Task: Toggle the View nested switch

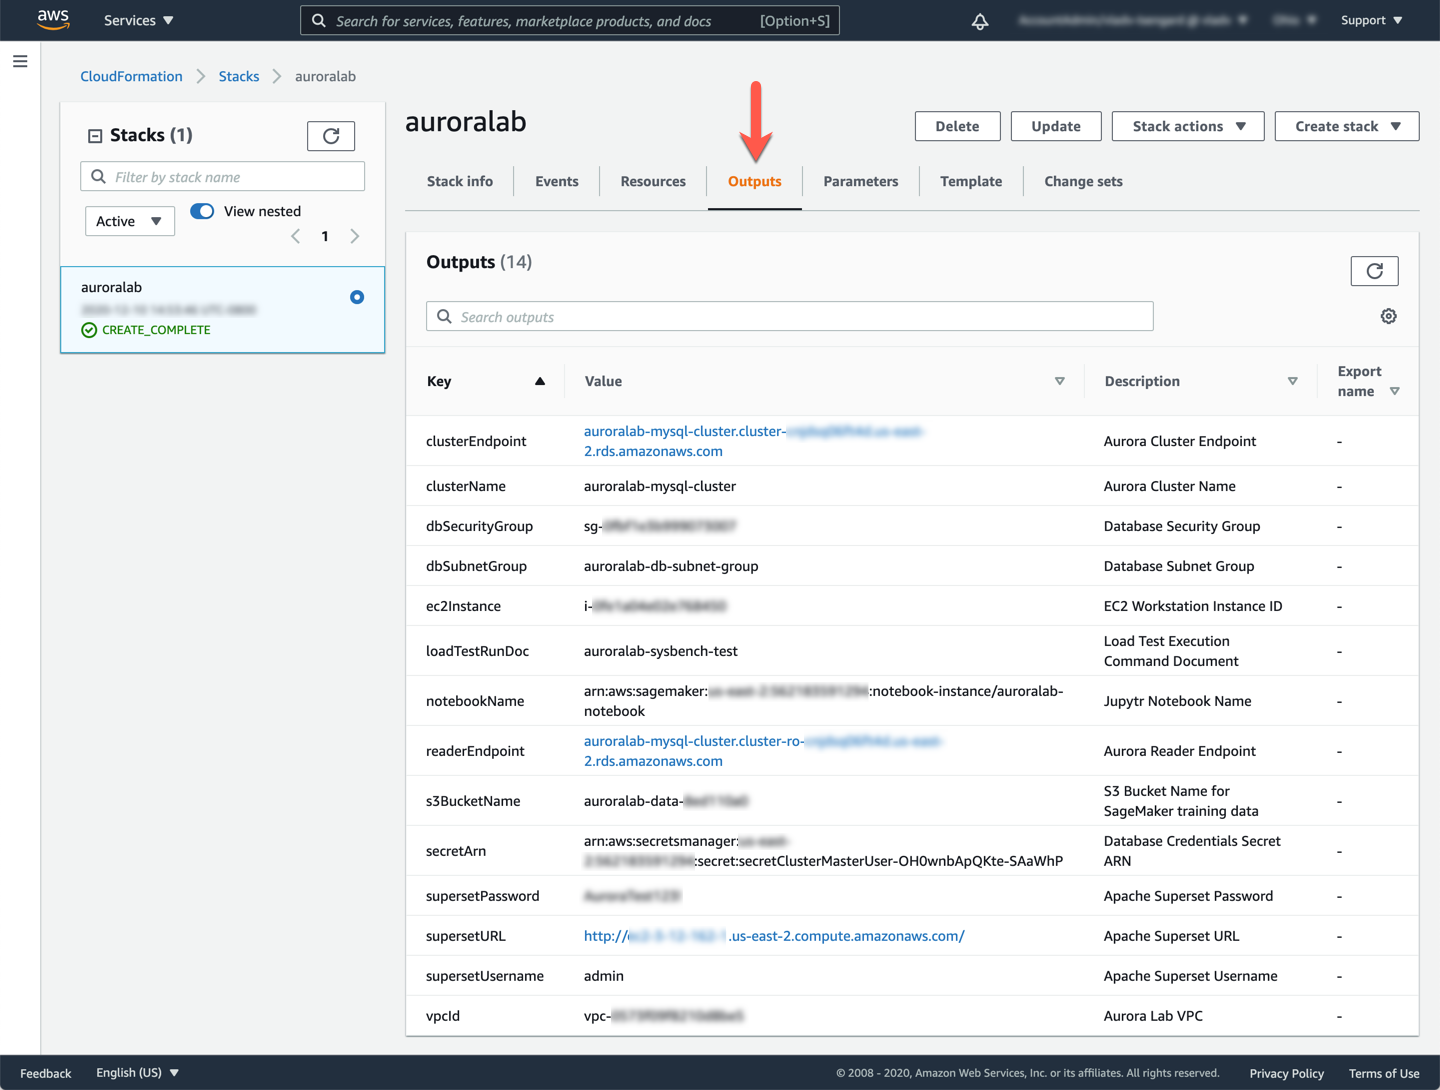Action: coord(202,211)
